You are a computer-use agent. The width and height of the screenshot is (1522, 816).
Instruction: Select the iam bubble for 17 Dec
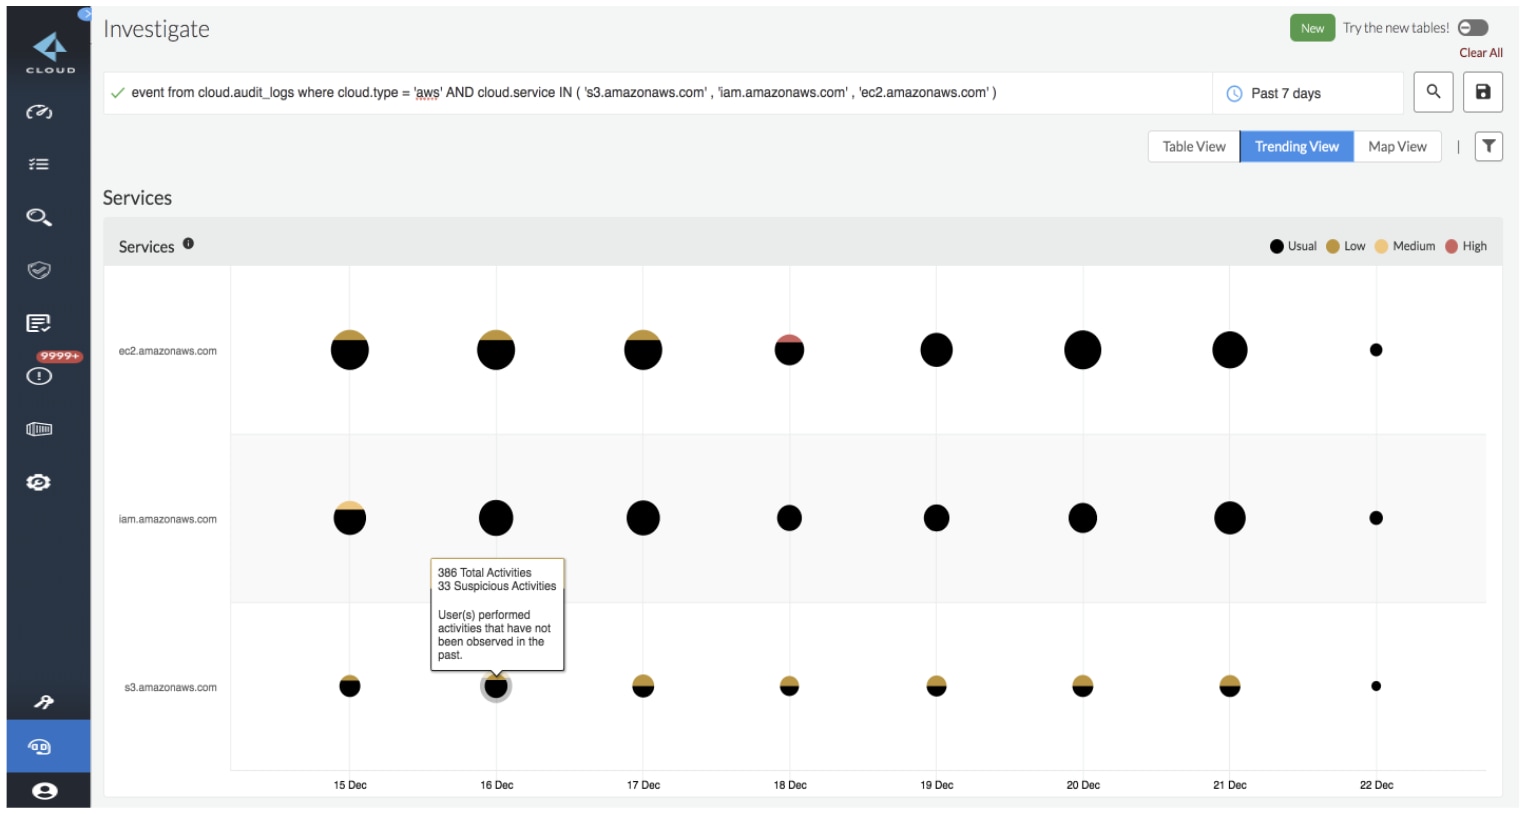643,518
